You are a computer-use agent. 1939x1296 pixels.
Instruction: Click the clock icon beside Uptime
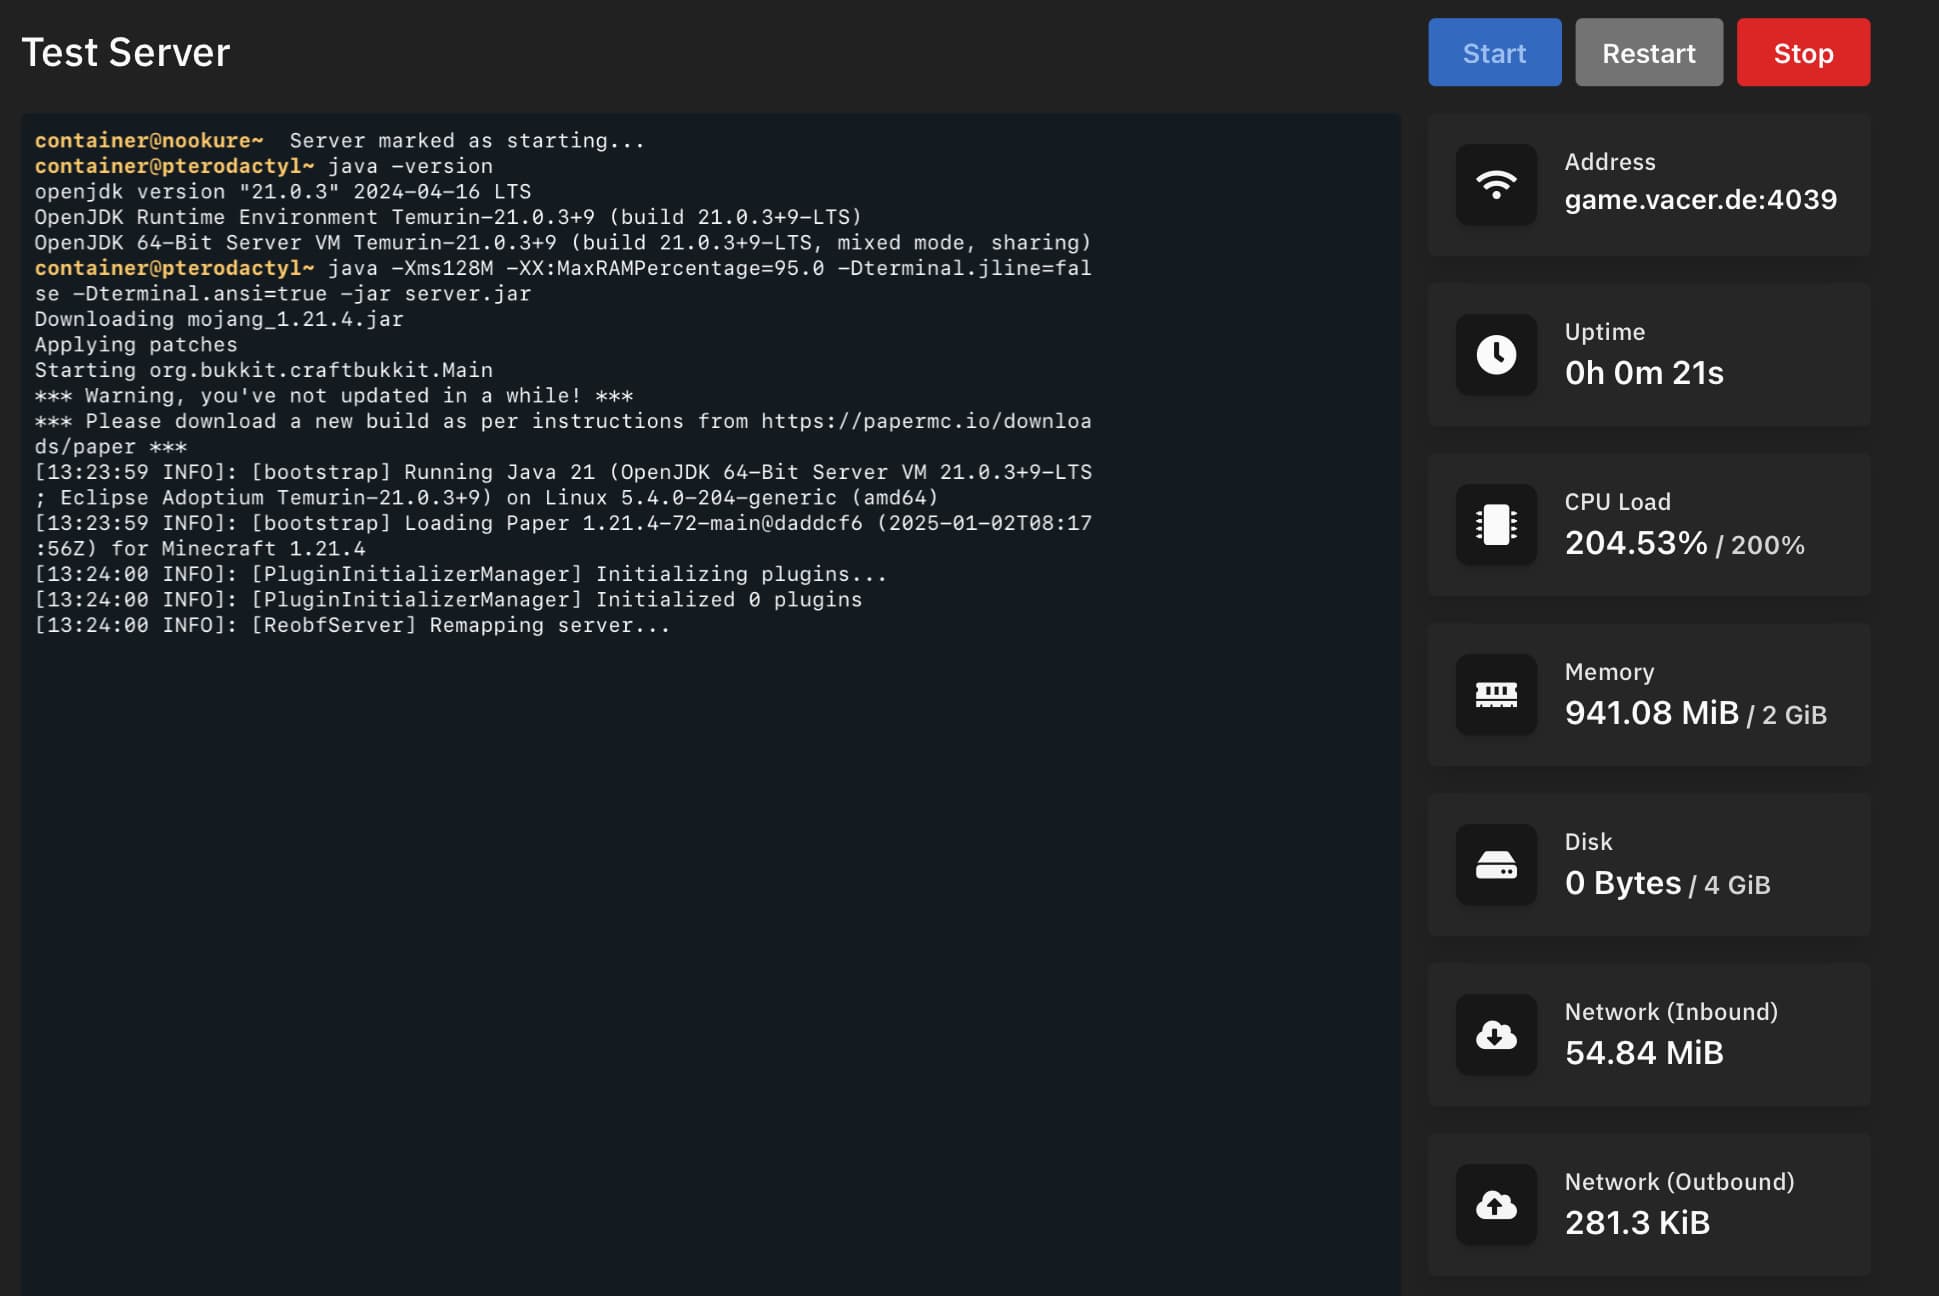[x=1496, y=355]
